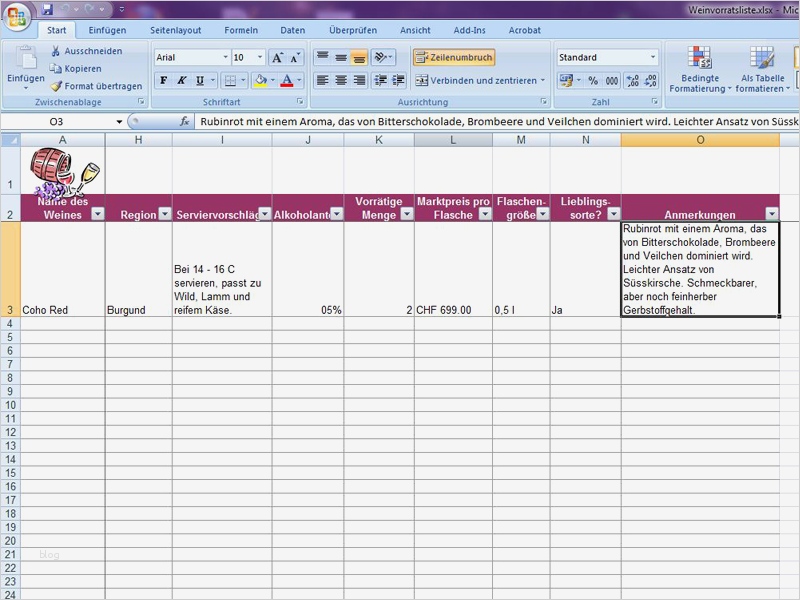Screen dimensions: 800x600
Task: Toggle the Zeilenumbruch wrap text button
Action: 453,58
